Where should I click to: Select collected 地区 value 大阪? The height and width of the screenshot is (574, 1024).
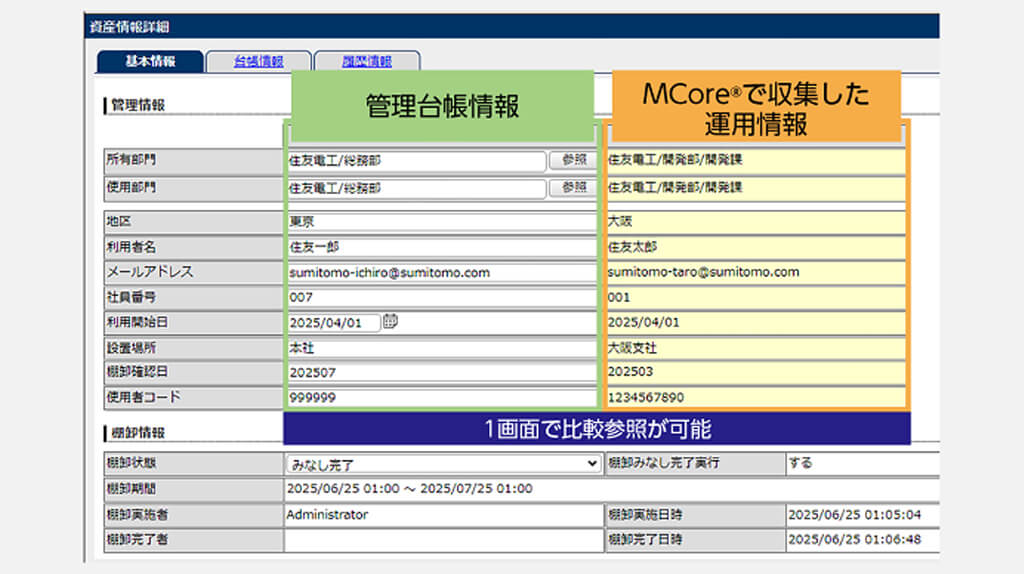[x=620, y=221]
